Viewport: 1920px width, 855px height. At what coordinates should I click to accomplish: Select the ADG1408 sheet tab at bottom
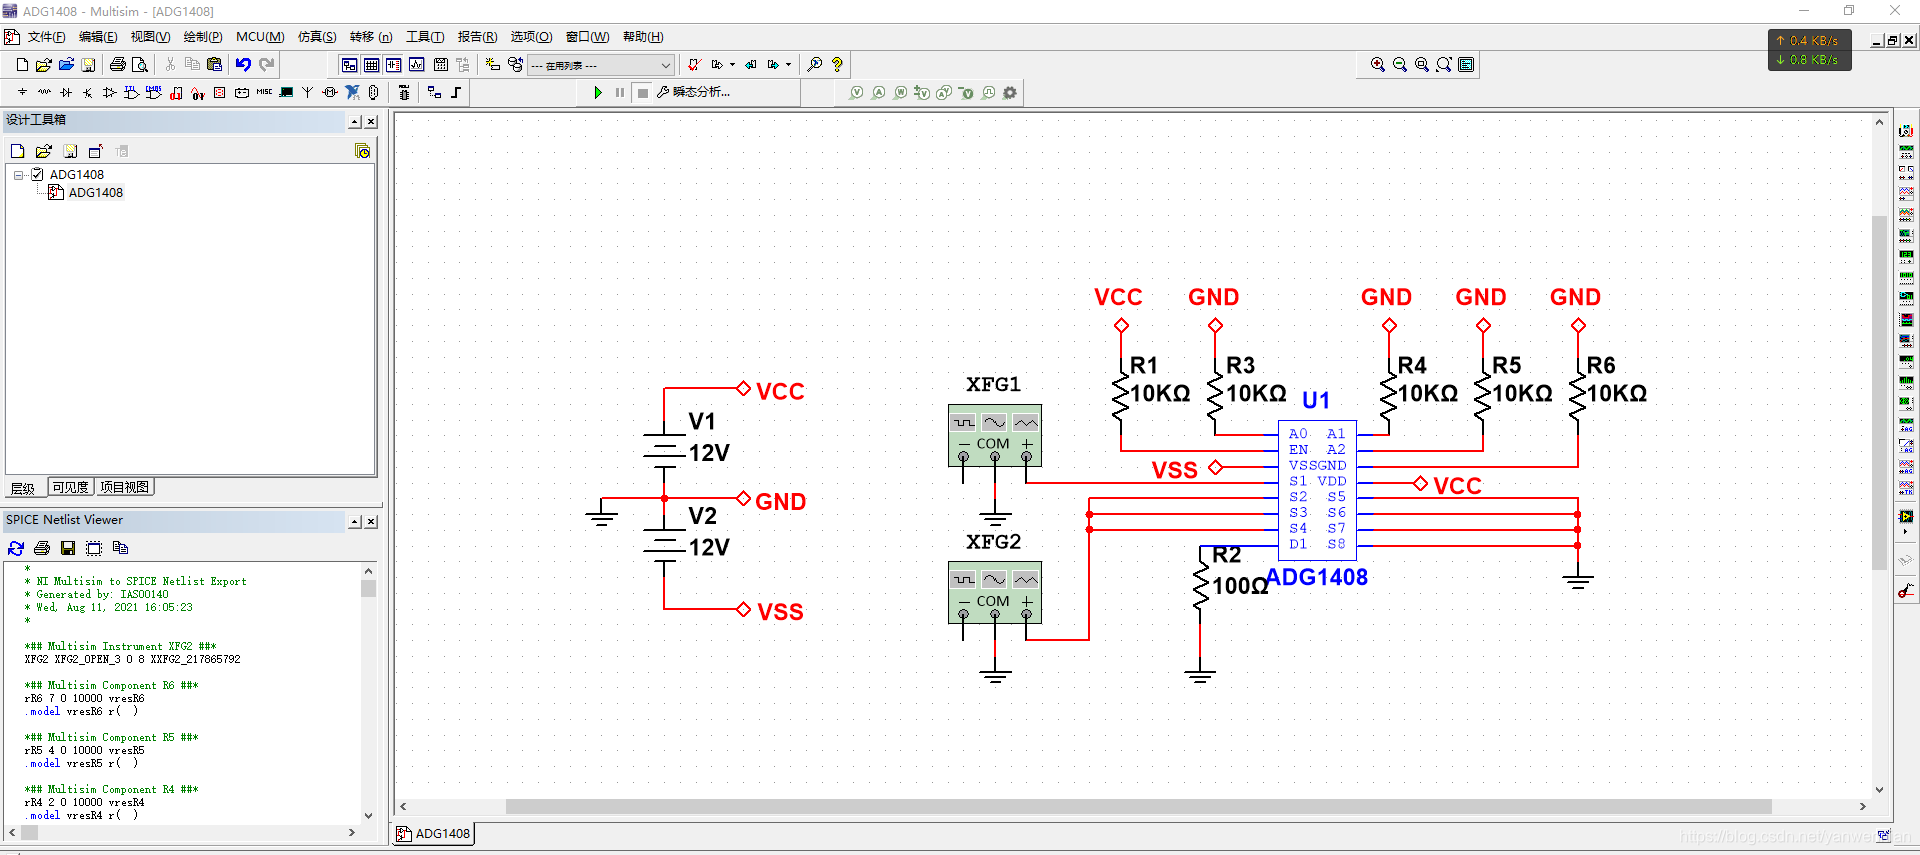coord(434,834)
